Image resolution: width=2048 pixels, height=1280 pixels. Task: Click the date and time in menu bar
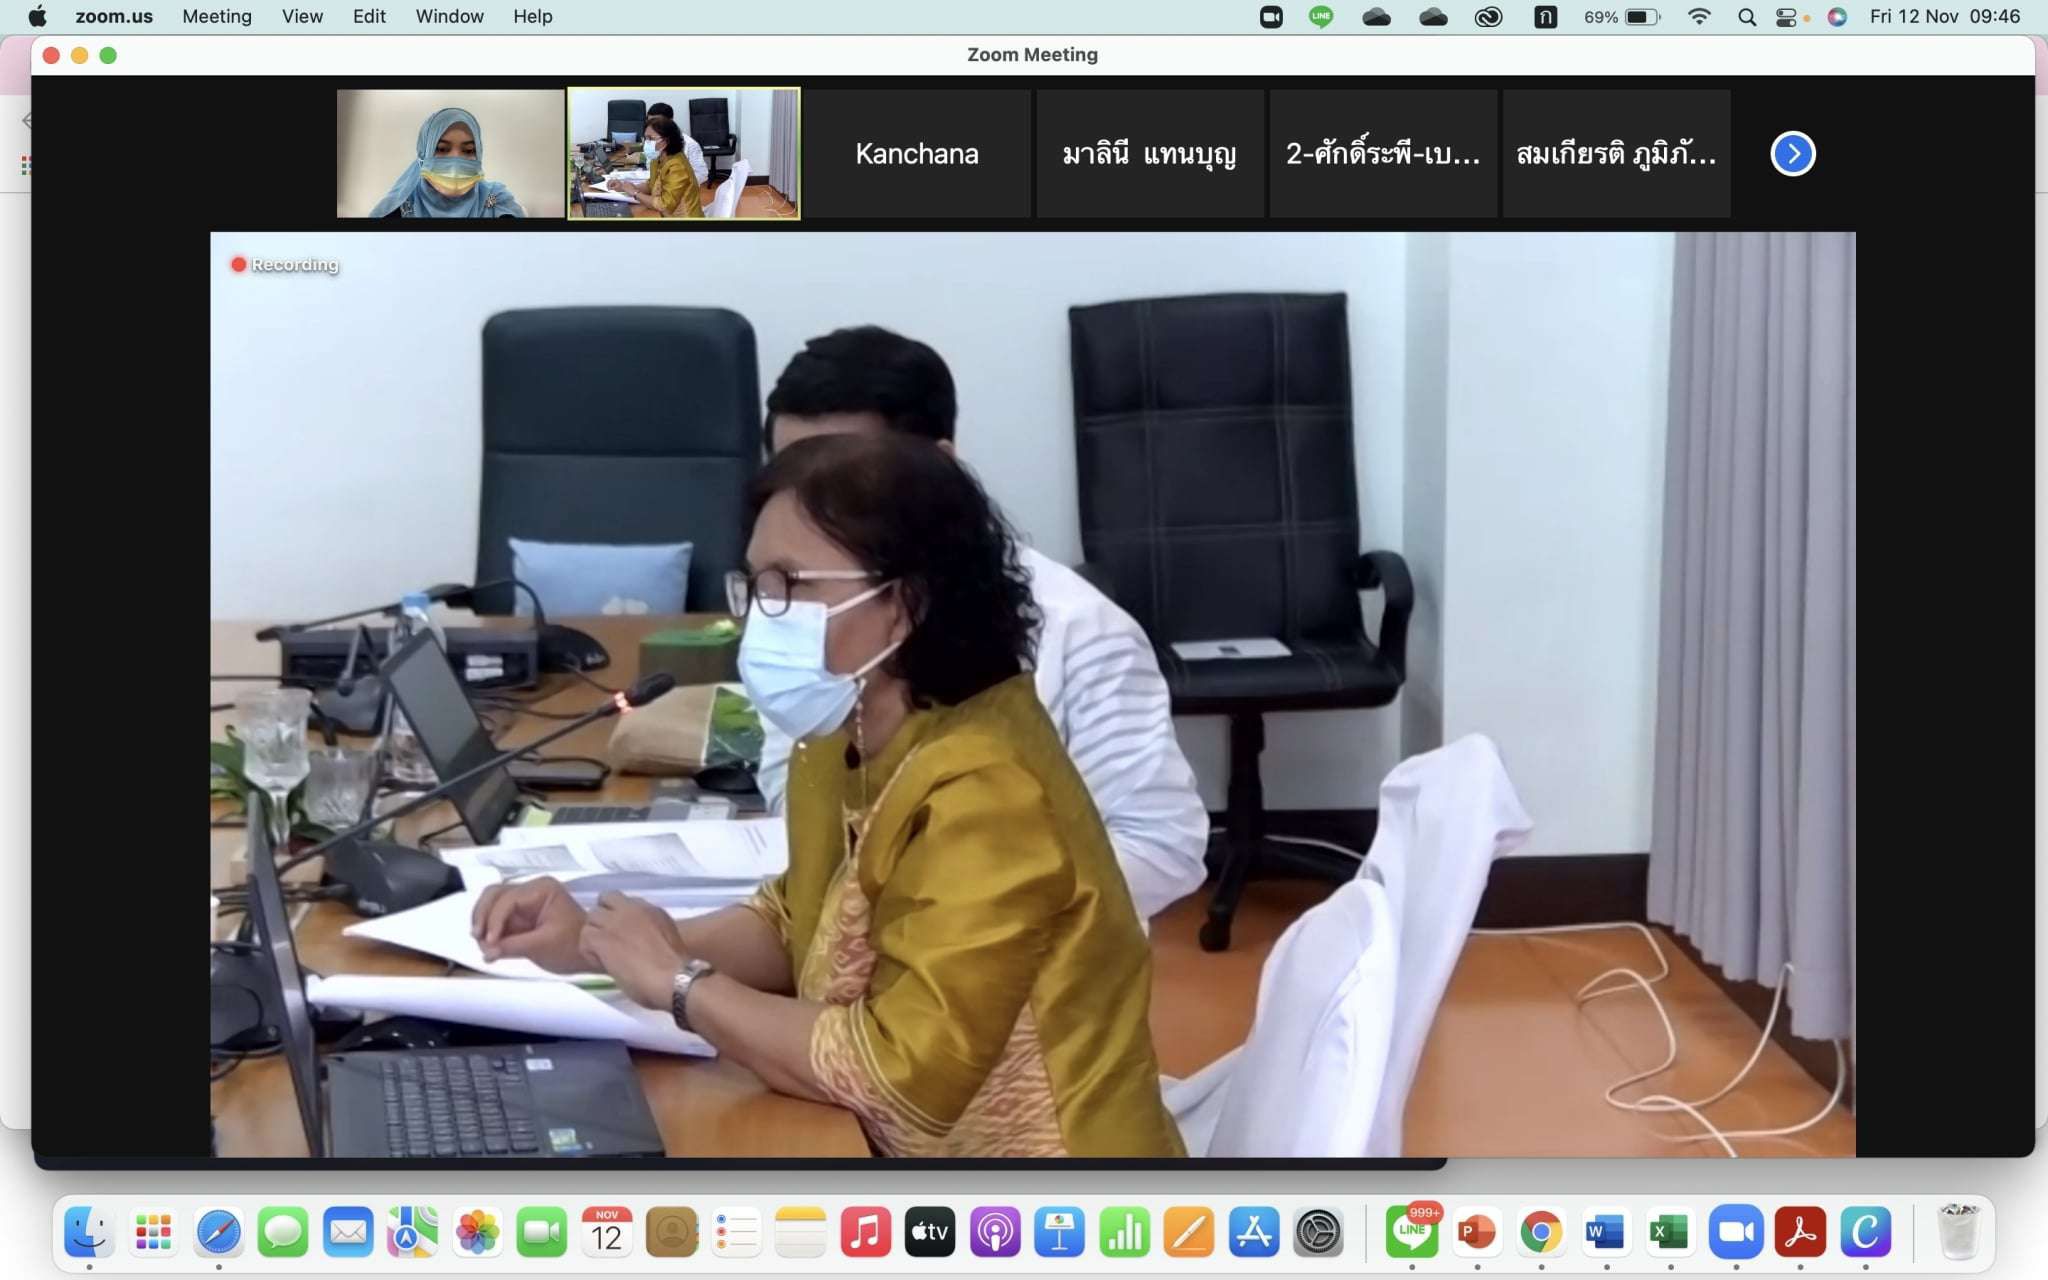click(1944, 16)
